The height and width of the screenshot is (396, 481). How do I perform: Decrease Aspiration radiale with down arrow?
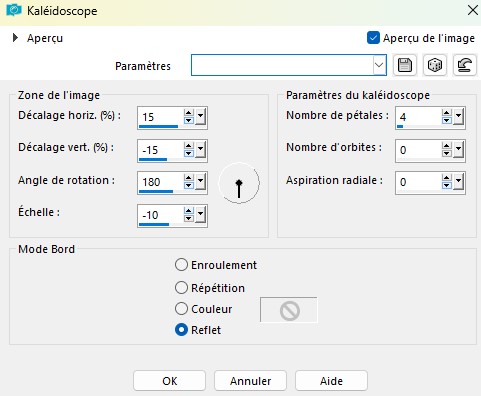447,185
